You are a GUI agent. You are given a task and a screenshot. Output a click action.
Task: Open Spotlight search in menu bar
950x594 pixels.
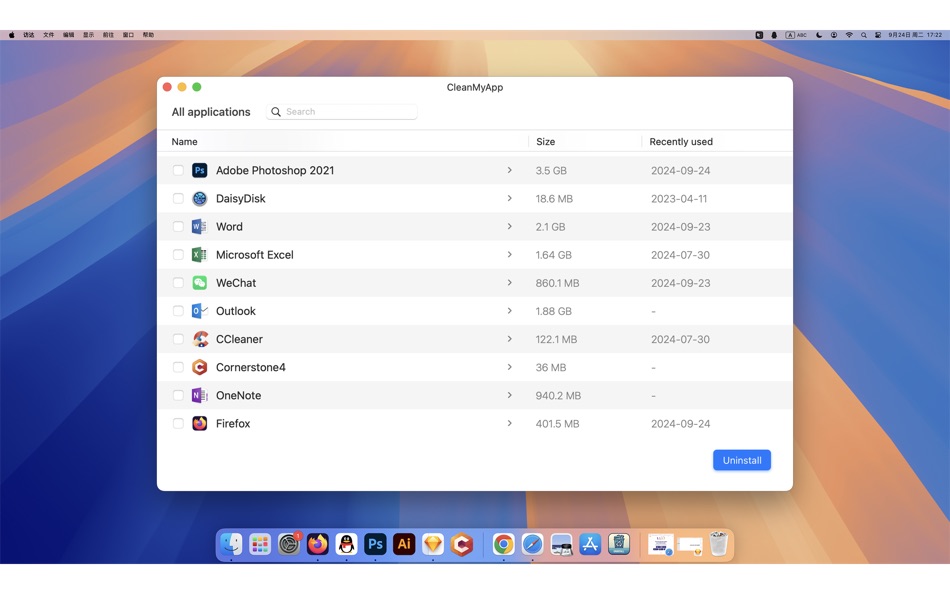(863, 35)
